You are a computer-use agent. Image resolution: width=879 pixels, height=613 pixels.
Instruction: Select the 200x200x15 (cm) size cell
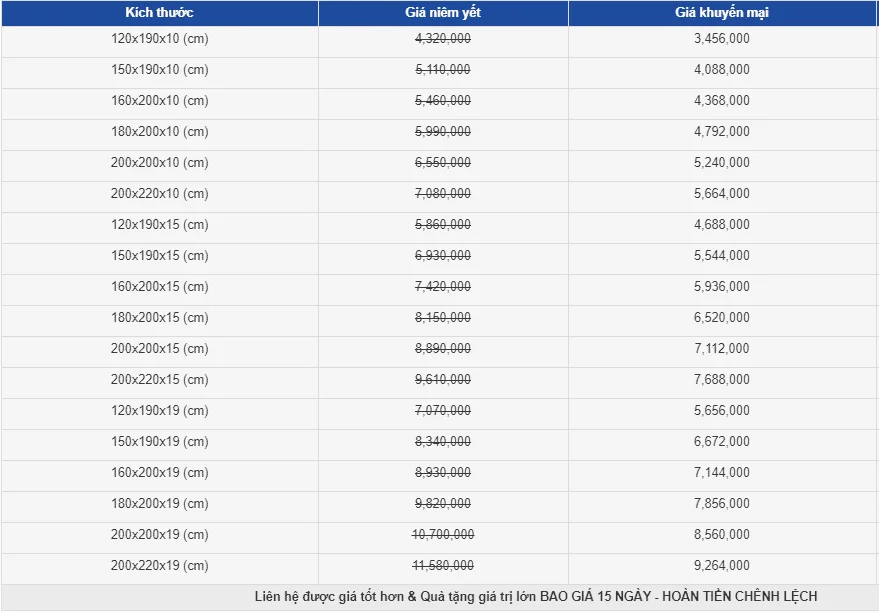159,349
